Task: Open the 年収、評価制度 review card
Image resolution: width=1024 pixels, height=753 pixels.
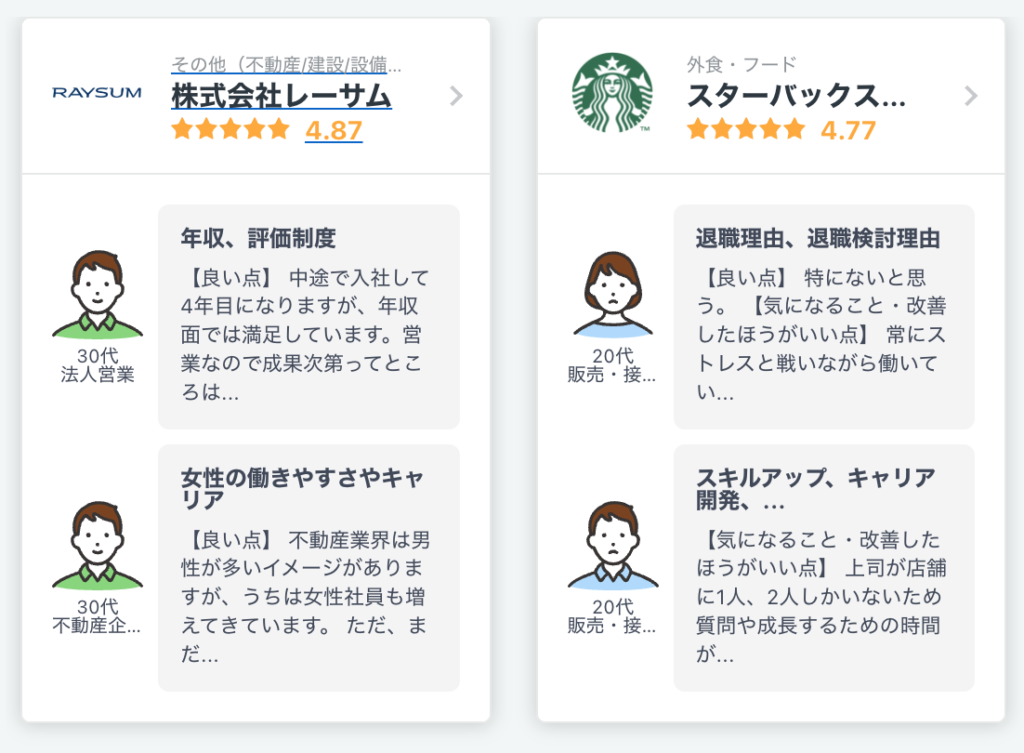Action: [309, 317]
